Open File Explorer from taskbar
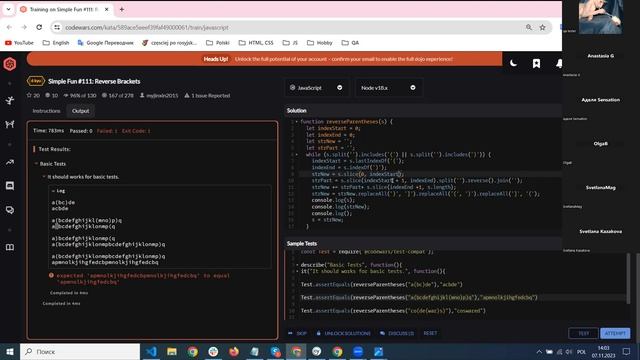The image size is (640, 360). [172, 351]
